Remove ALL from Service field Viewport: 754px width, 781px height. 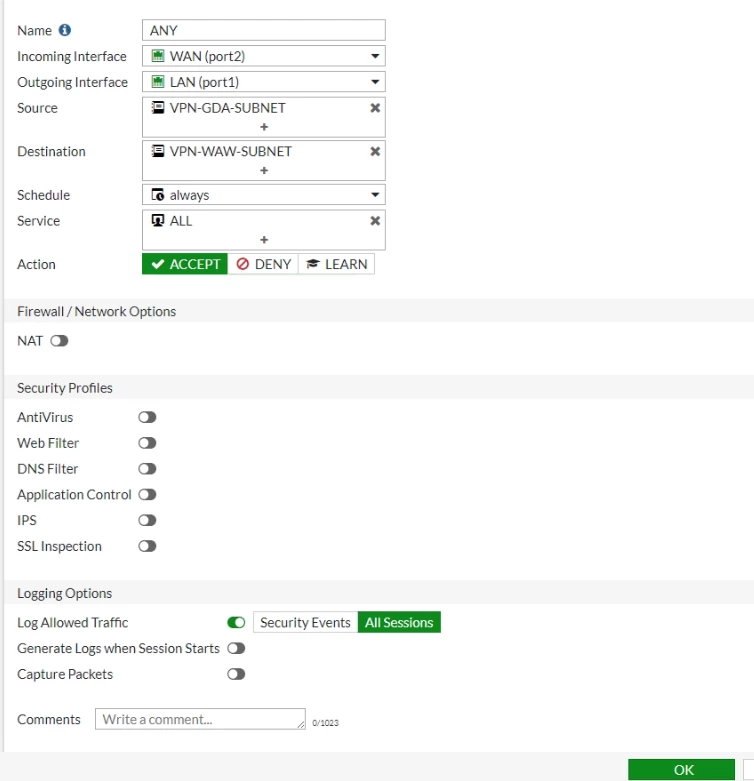tap(375, 220)
